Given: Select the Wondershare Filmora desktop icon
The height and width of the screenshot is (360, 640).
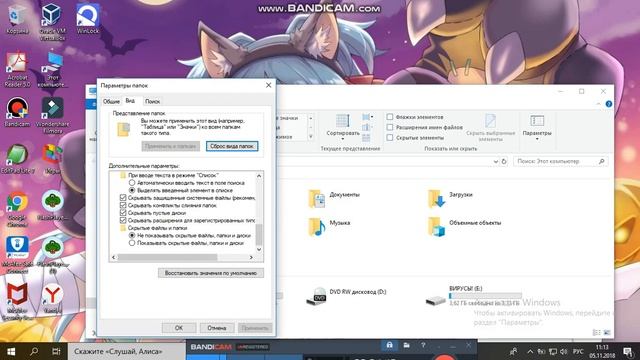Looking at the screenshot, I should pyautogui.click(x=52, y=116).
